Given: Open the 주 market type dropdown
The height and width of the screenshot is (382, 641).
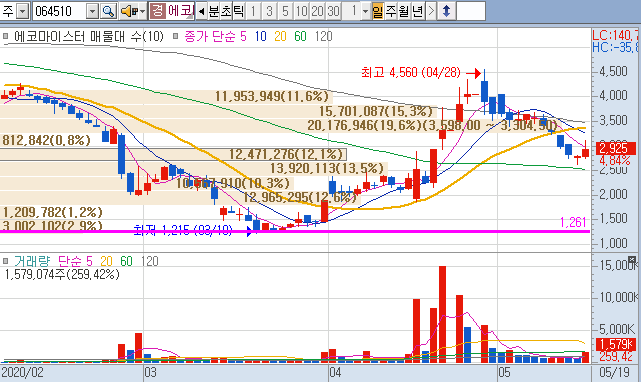Looking at the screenshot, I should (23, 11).
